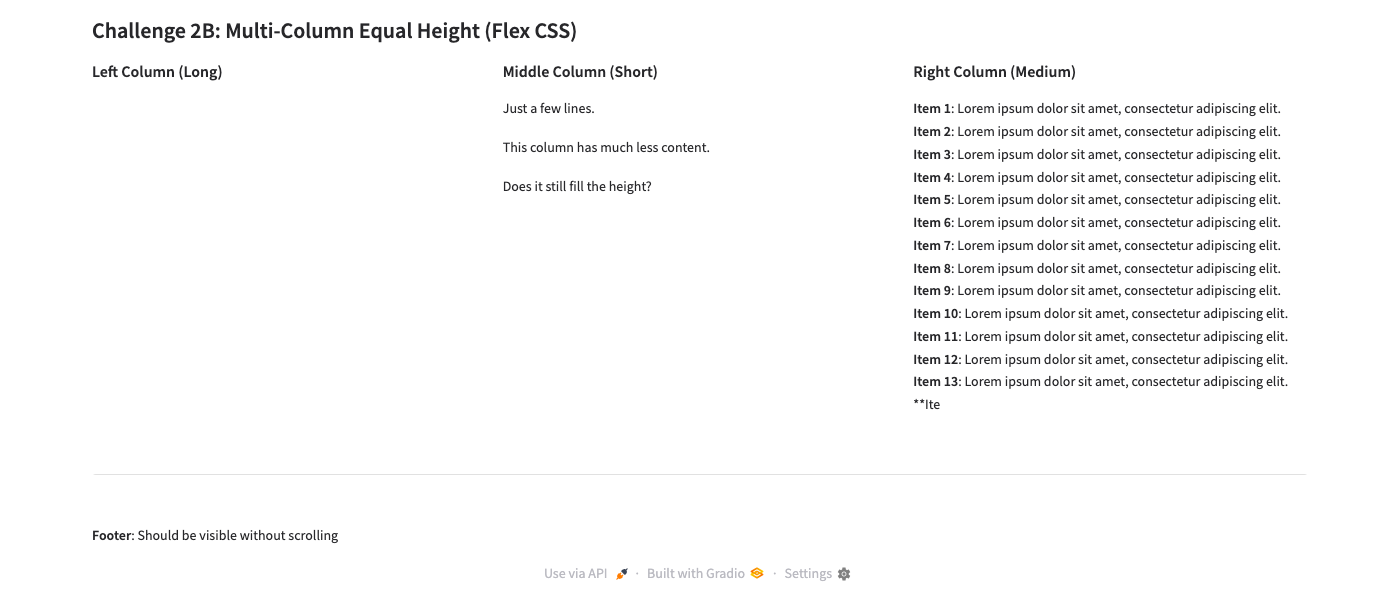
Task: Click the Item 13 line in right column
Action: pyautogui.click(x=1100, y=382)
